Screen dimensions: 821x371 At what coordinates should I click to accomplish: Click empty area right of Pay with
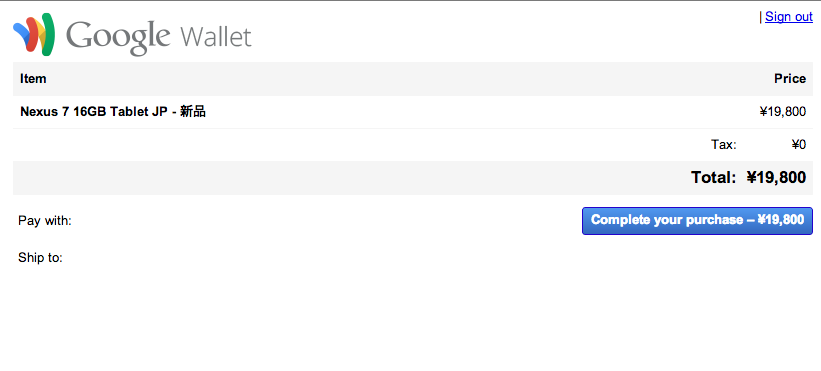[x=325, y=221]
